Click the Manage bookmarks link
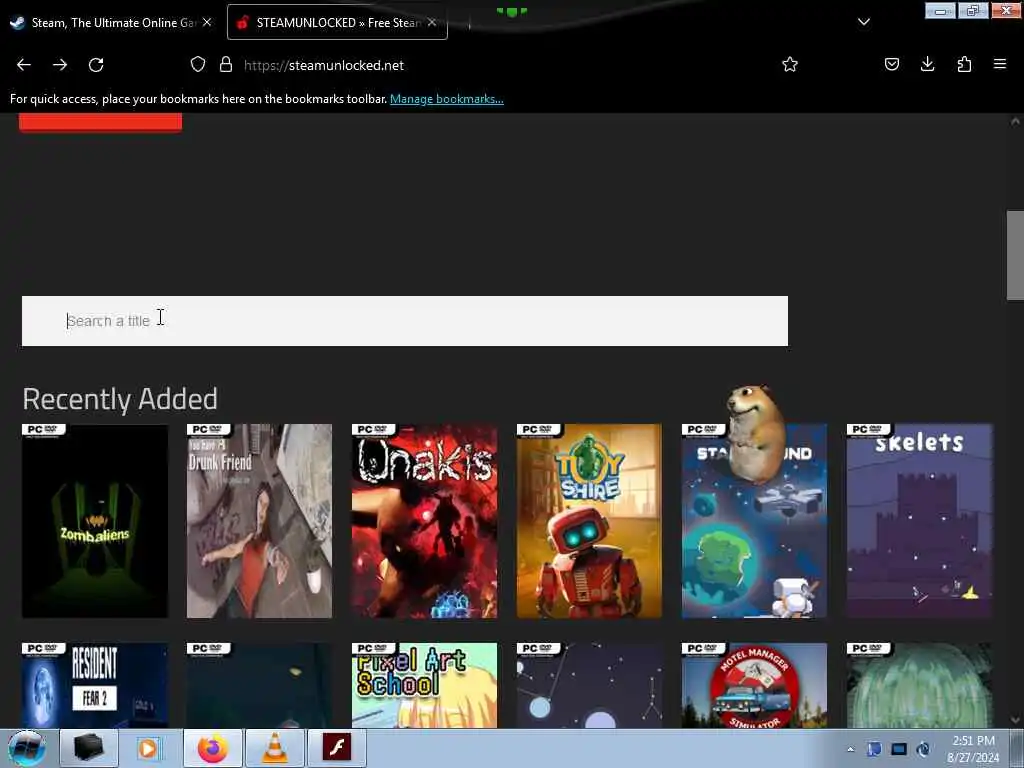The image size is (1024, 768). coord(447,99)
